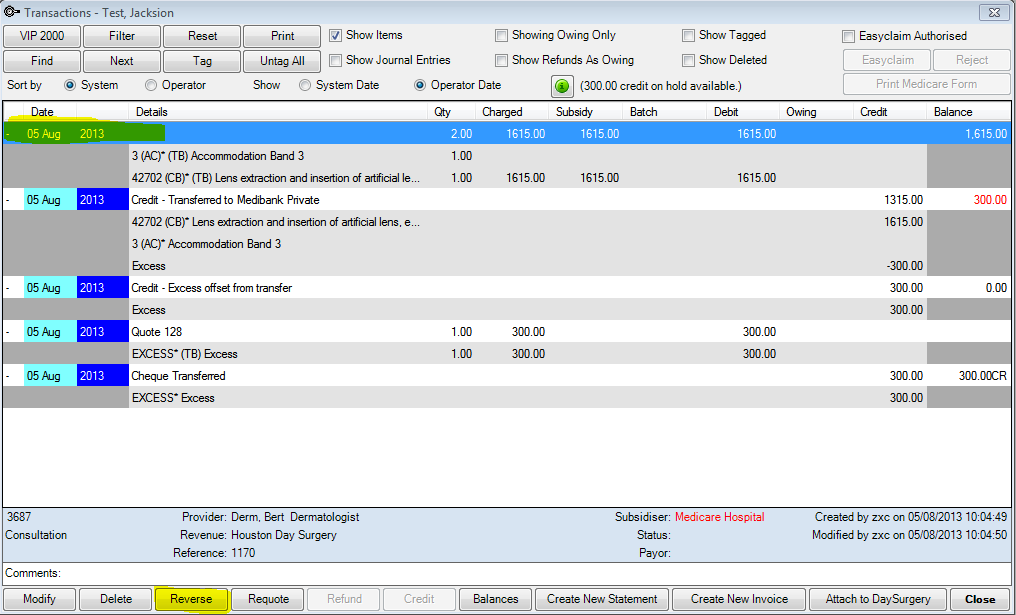Enable the Show Deleted checkbox
This screenshot has width=1016, height=615.
pyautogui.click(x=688, y=60)
